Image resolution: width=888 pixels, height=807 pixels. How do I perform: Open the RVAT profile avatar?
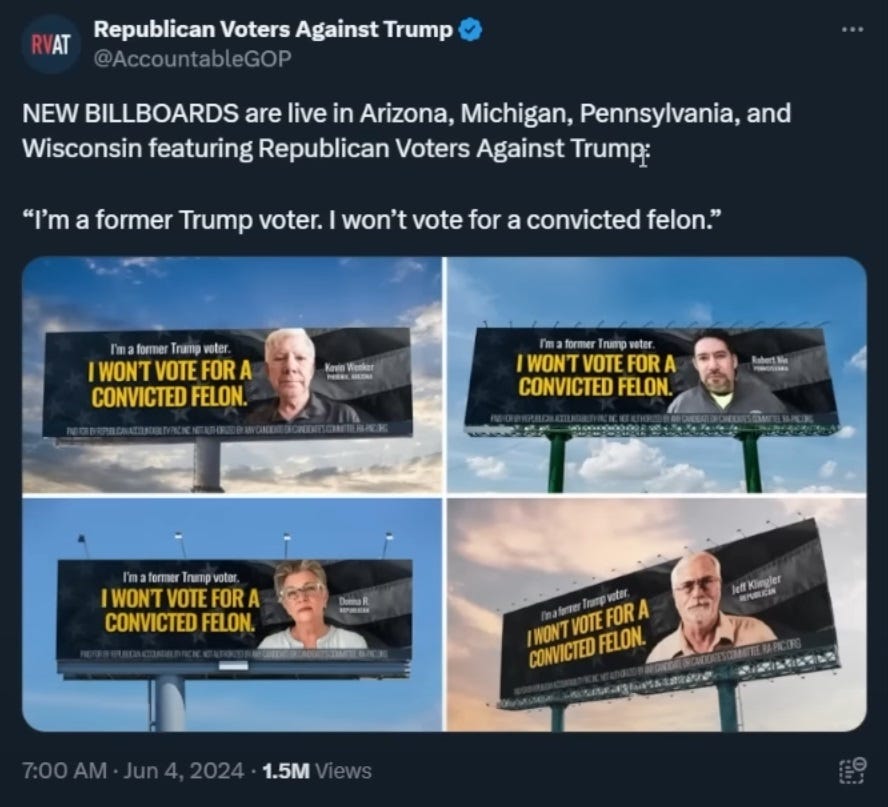pos(50,45)
